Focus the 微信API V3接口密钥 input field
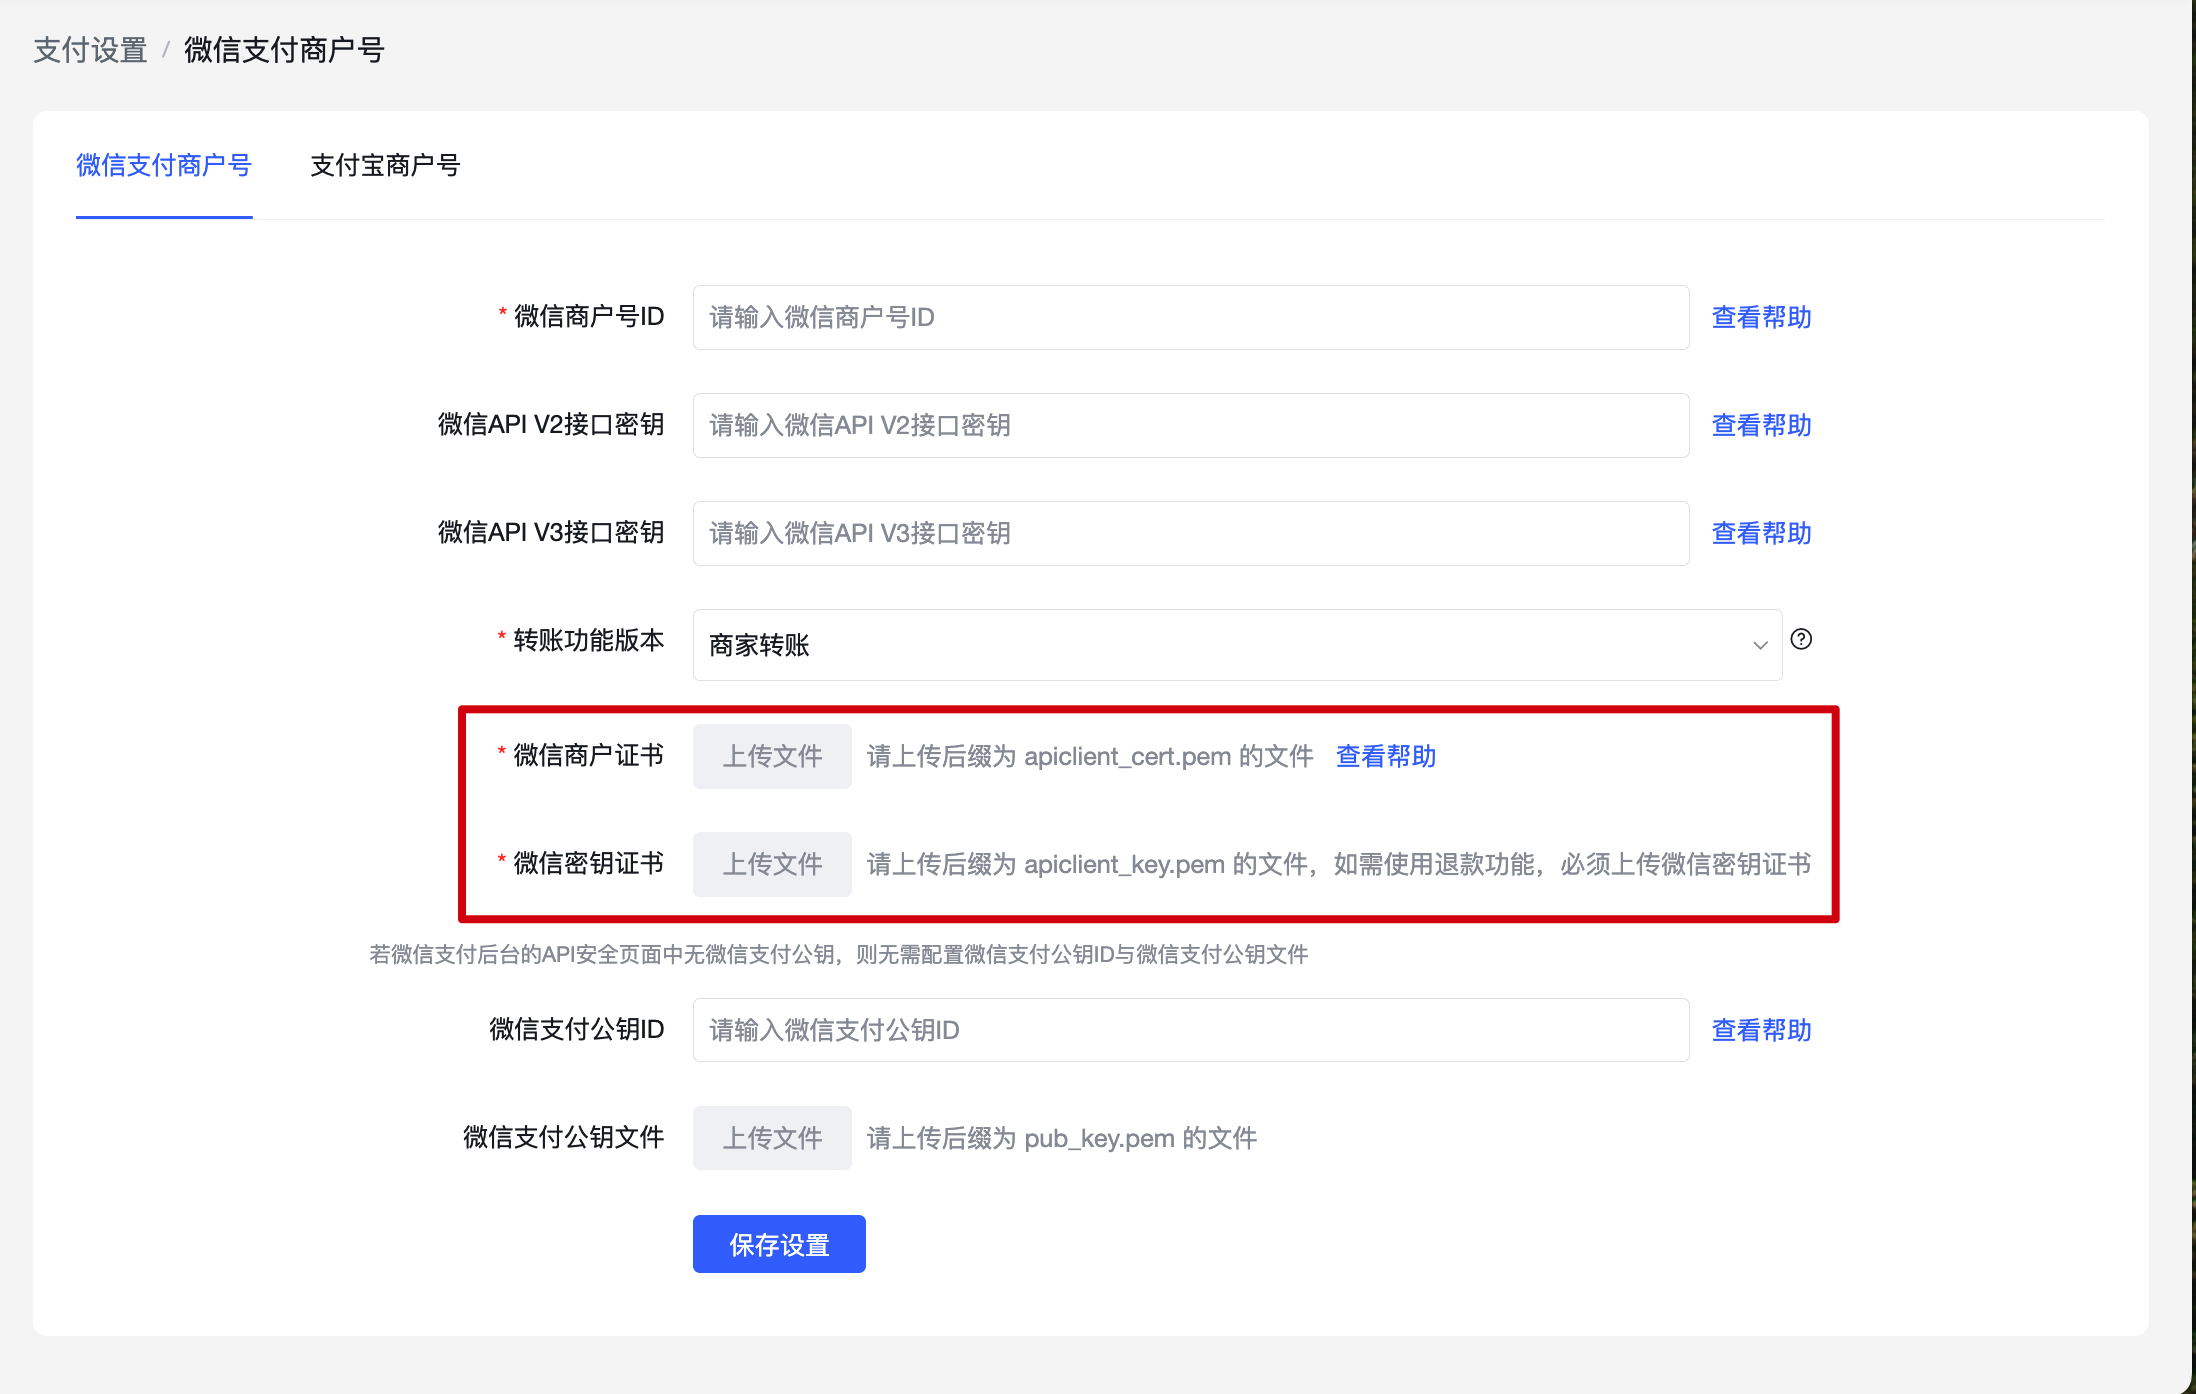The width and height of the screenshot is (2196, 1394). 1191,533
